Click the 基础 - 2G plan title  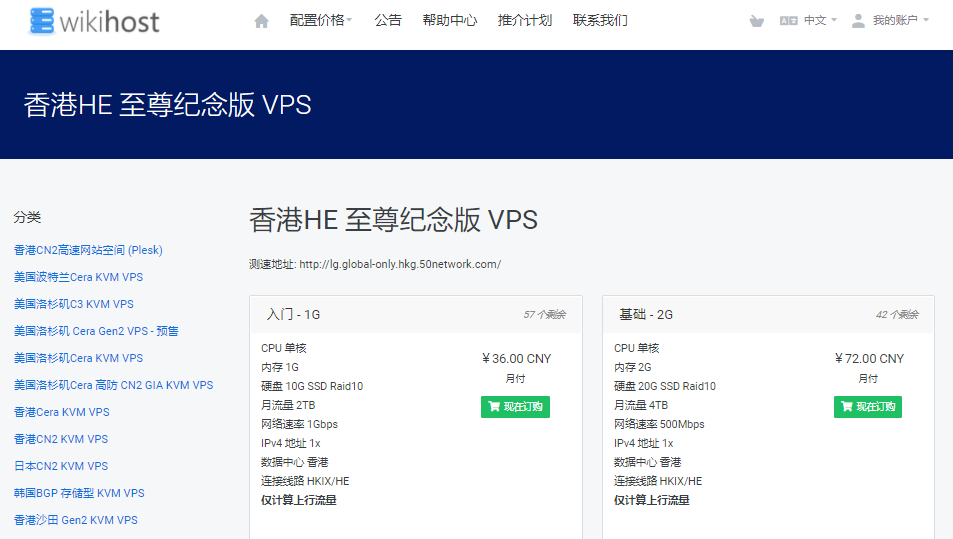[646, 314]
